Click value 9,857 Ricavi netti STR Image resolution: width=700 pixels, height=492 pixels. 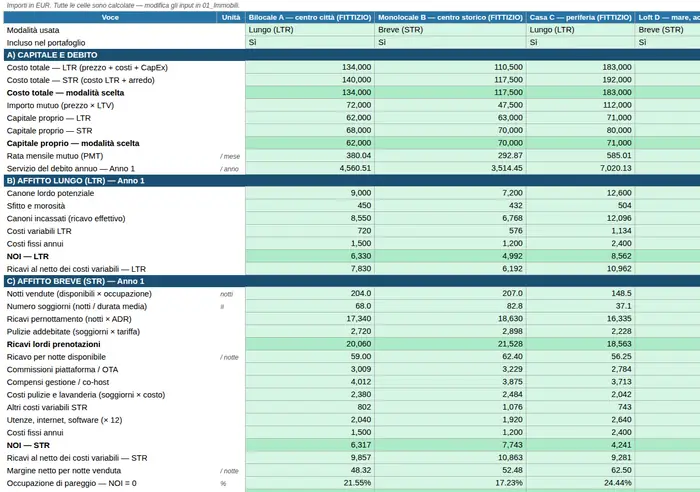[361, 457]
